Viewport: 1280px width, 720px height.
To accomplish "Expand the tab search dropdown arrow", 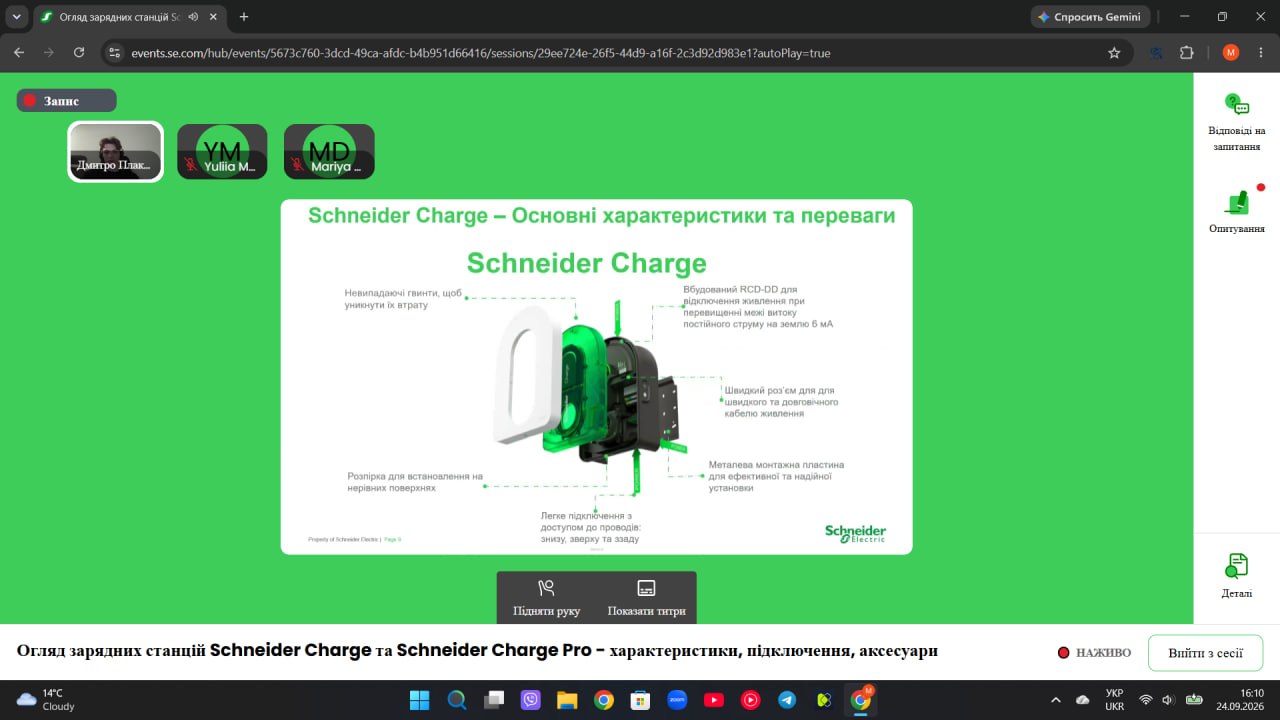I will pyautogui.click(x=16, y=17).
